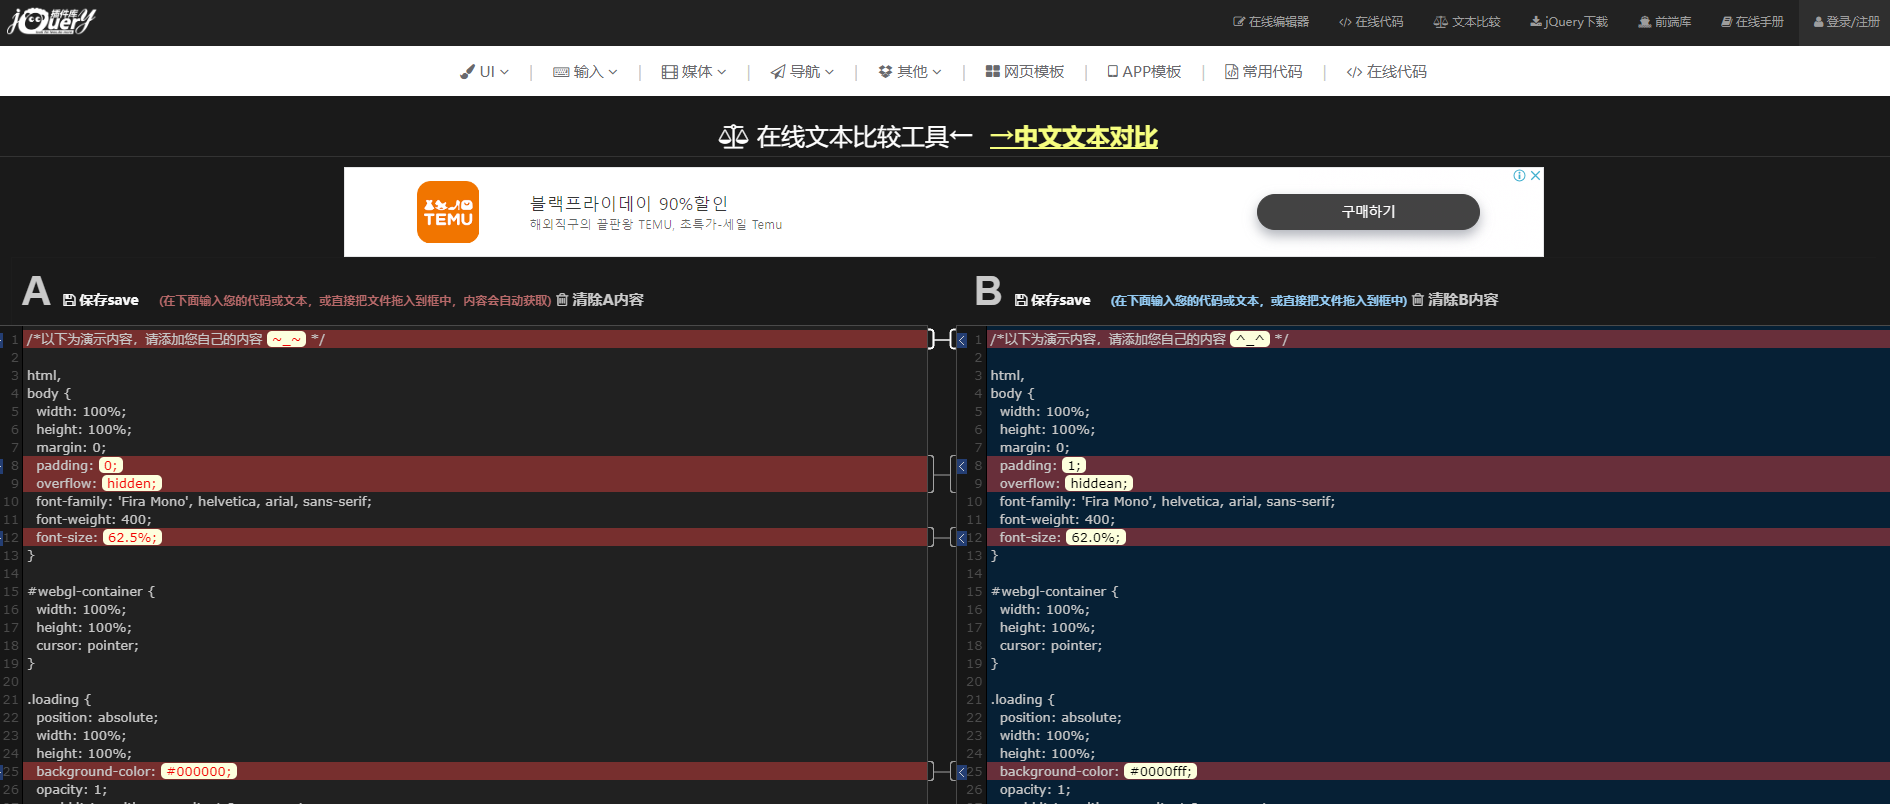Click 登录/注册 to sign in
The height and width of the screenshot is (804, 1890).
click(x=1846, y=22)
